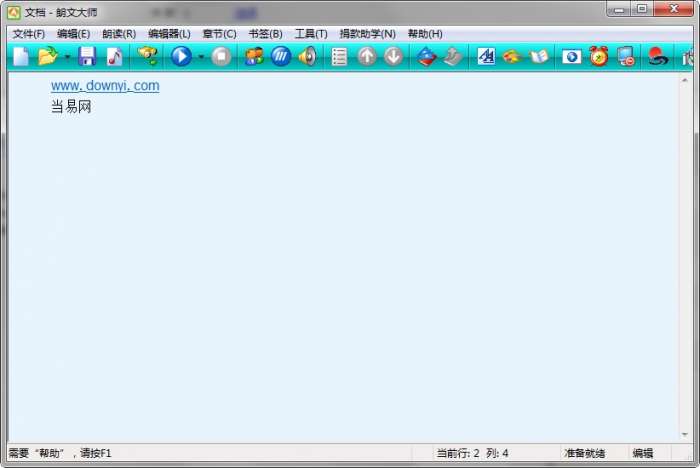
Task: Click the 当前行: 2 列: 4 status entry
Action: [x=472, y=453]
